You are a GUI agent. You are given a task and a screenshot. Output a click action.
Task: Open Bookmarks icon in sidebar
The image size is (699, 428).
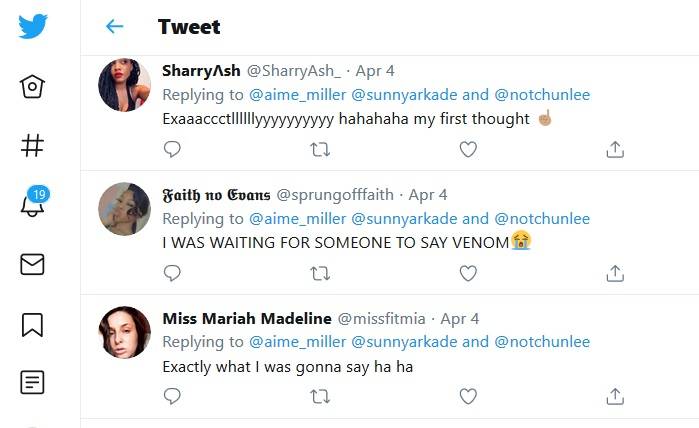[x=32, y=323]
